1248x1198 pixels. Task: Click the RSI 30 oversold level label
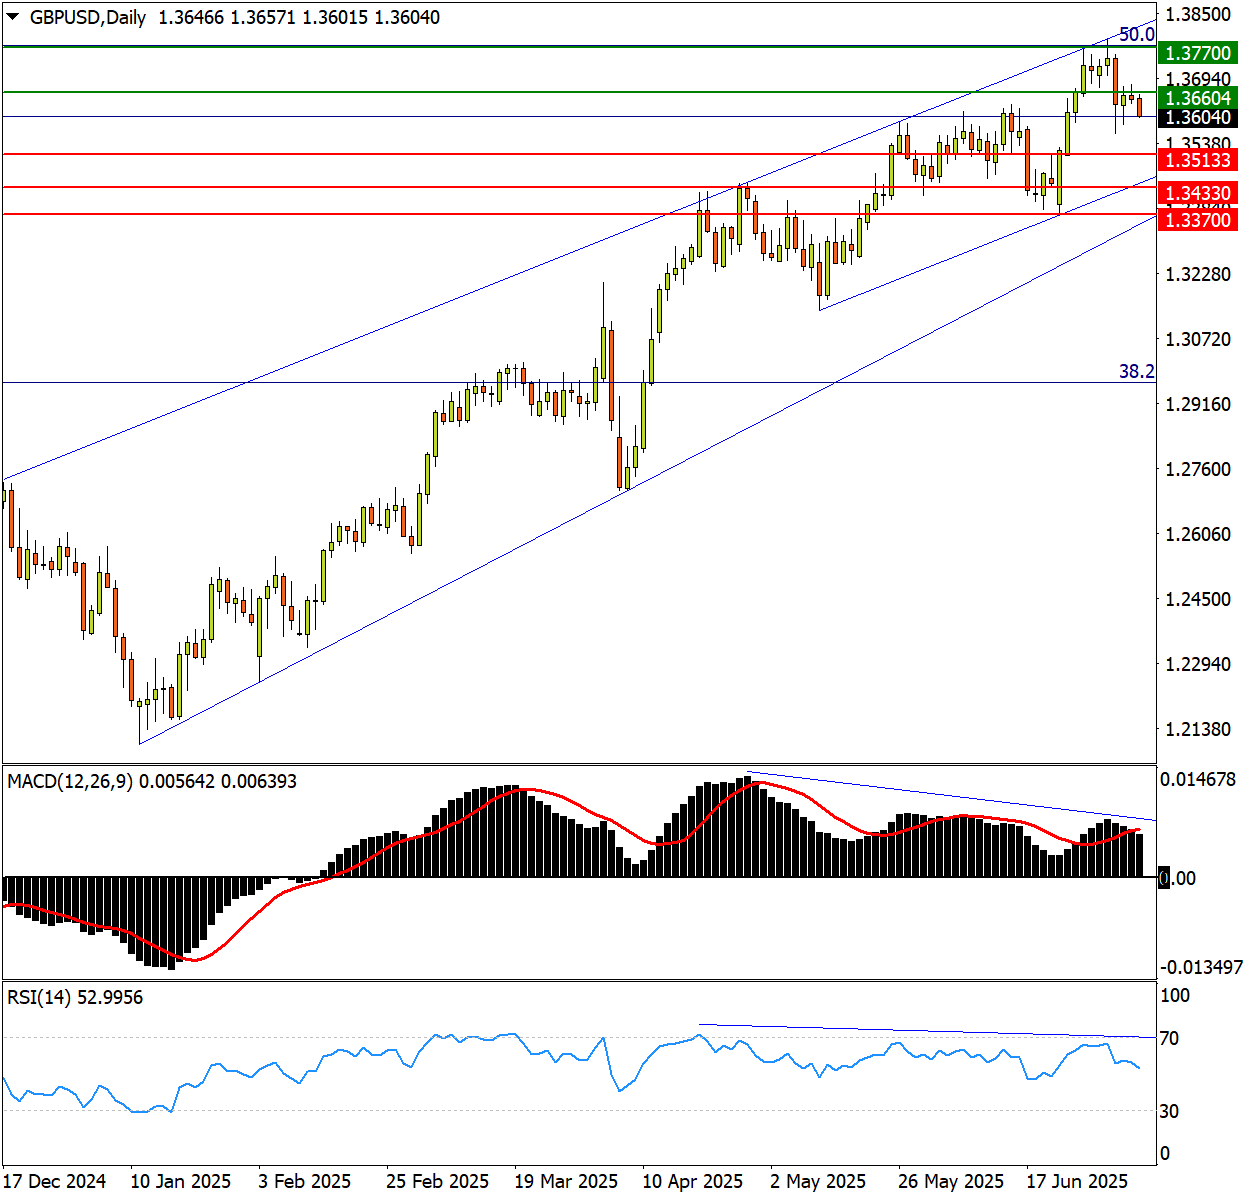pyautogui.click(x=1169, y=1111)
